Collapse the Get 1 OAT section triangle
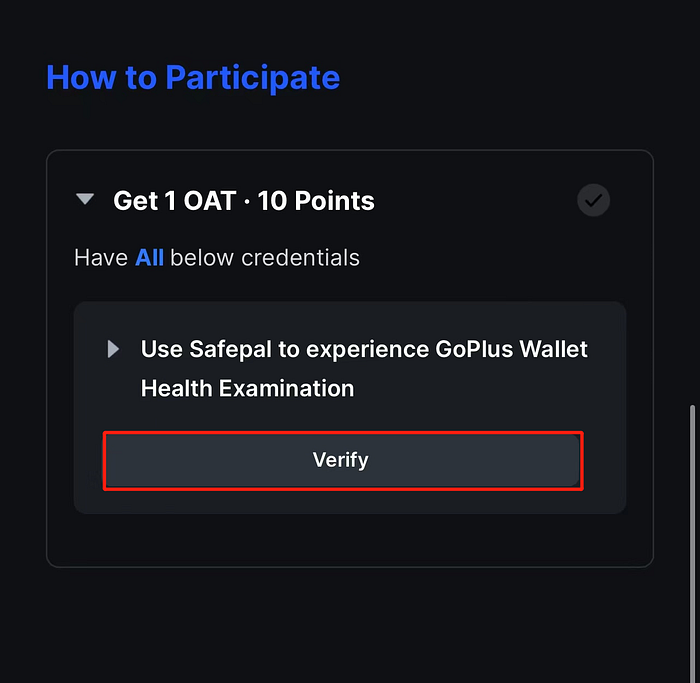This screenshot has width=700, height=683. pyautogui.click(x=85, y=199)
